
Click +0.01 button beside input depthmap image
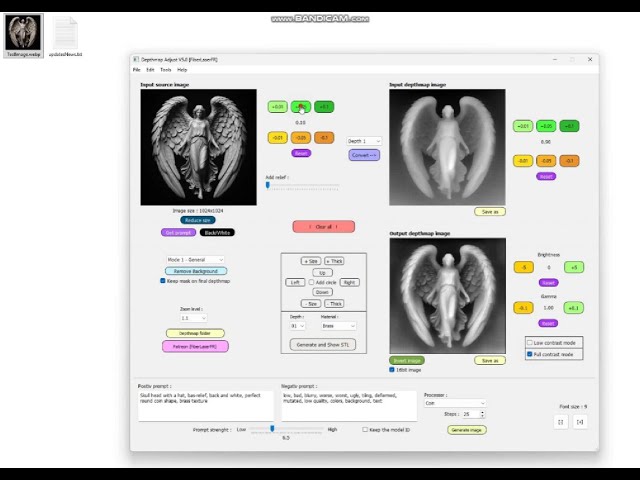tap(523, 126)
